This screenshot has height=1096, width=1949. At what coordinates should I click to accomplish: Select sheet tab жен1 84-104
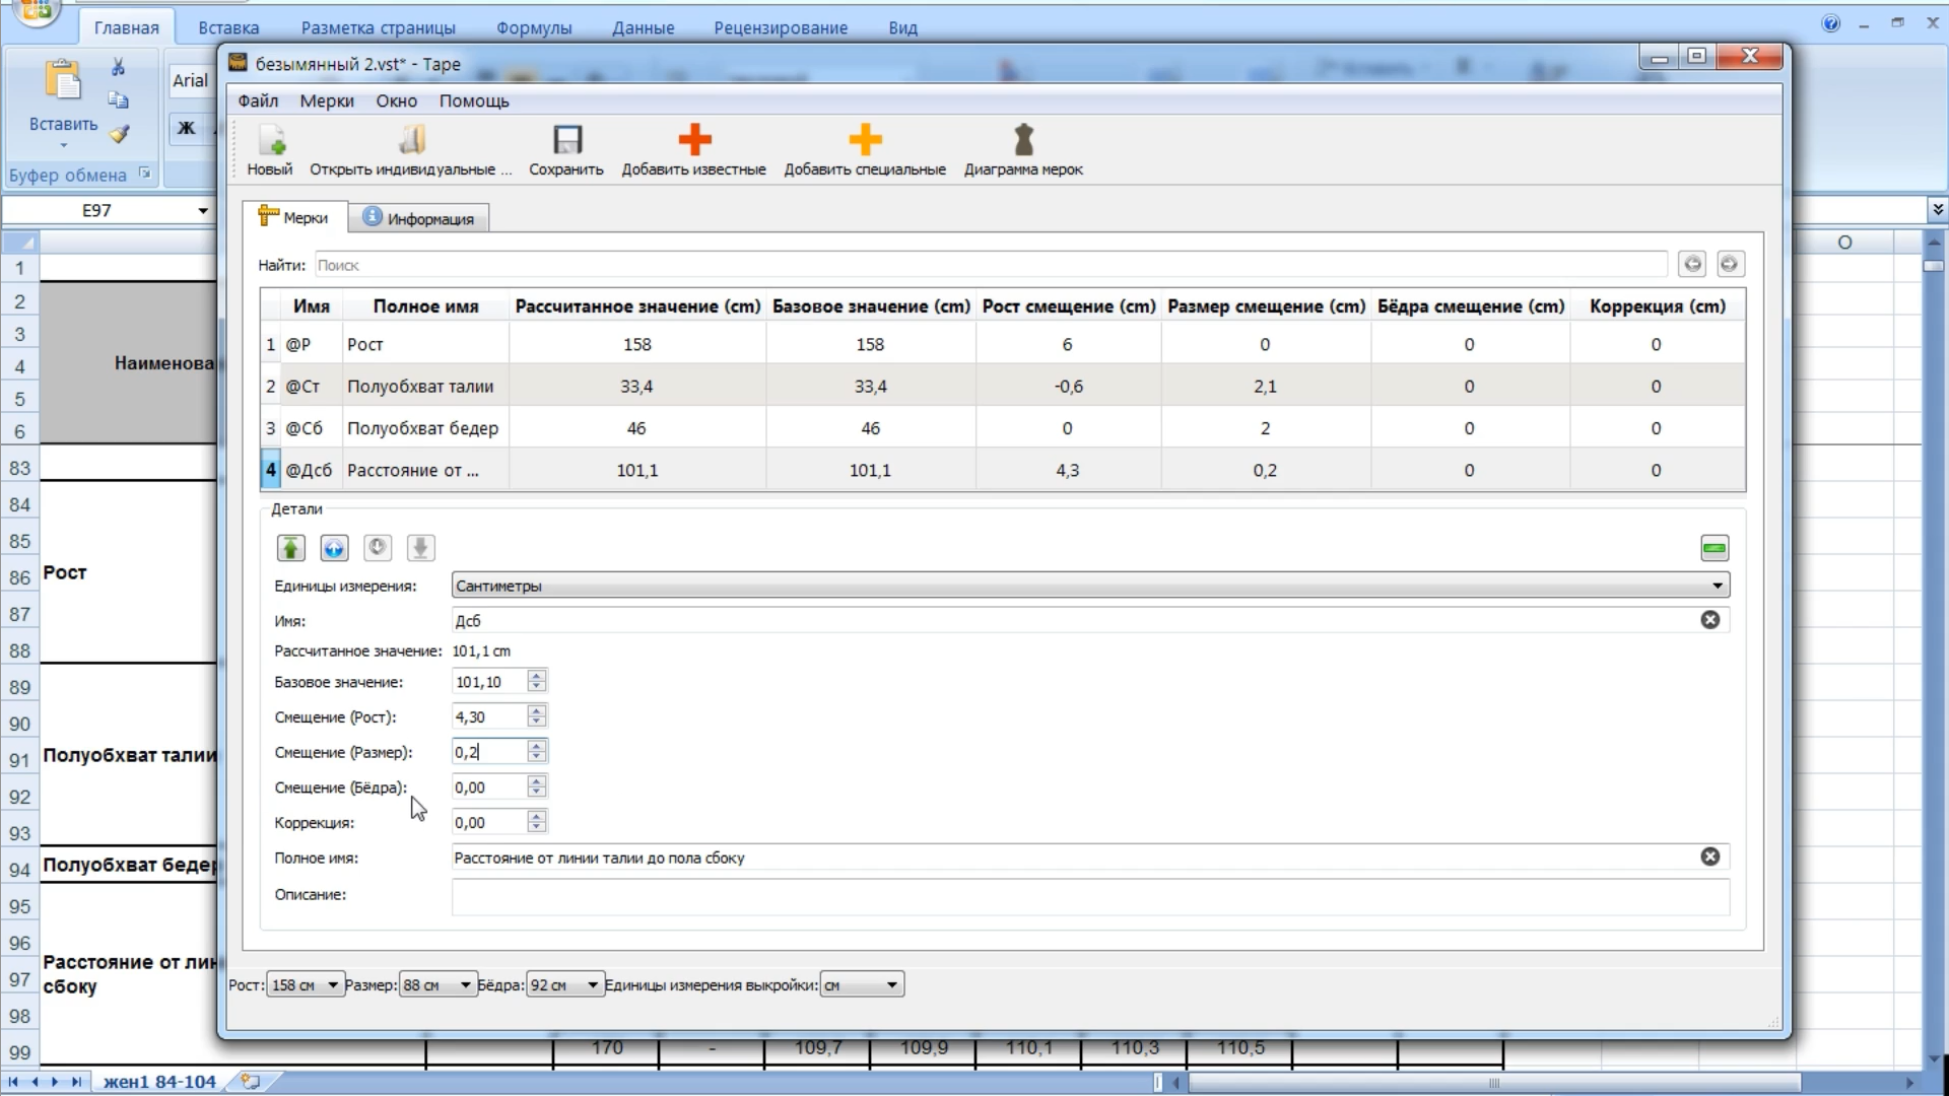pyautogui.click(x=160, y=1082)
